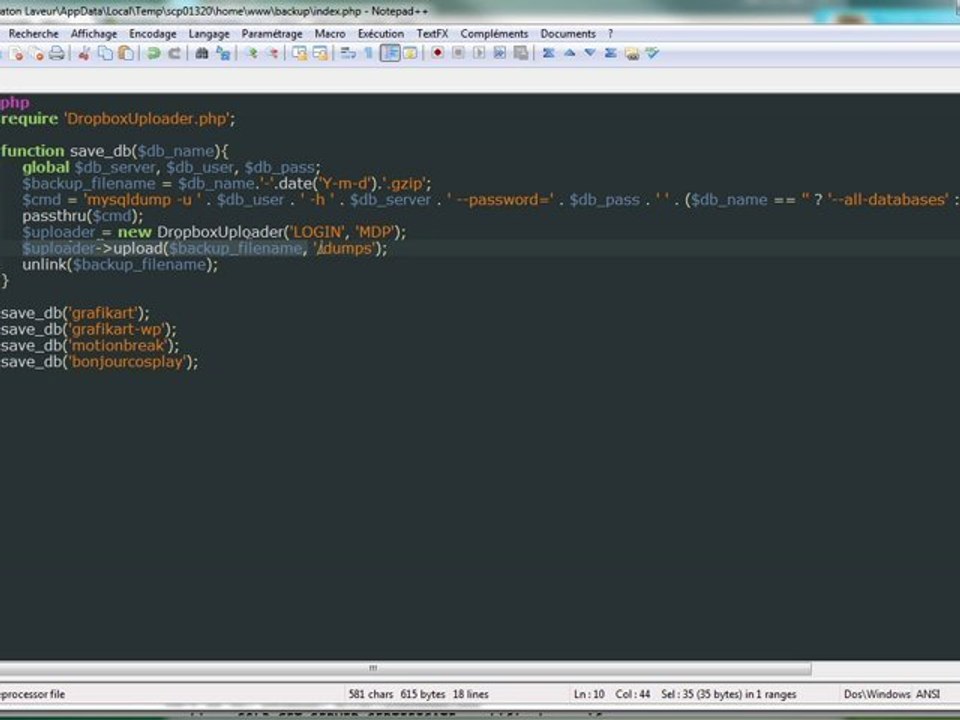Screen dimensions: 960x720
Task: Open the Compléments menu
Action: (494, 34)
